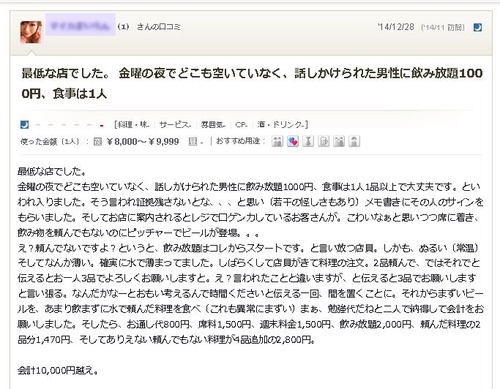Click the review count (1) beside name
Screen dimensions: 500x389
(123, 27)
